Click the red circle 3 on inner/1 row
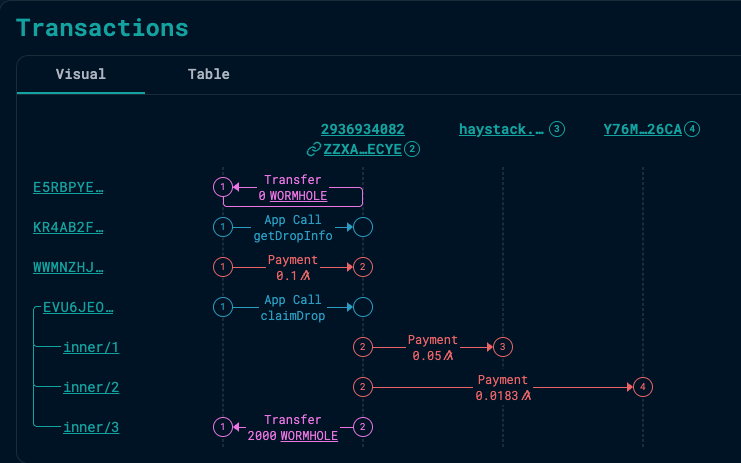741x463 pixels. (x=503, y=347)
